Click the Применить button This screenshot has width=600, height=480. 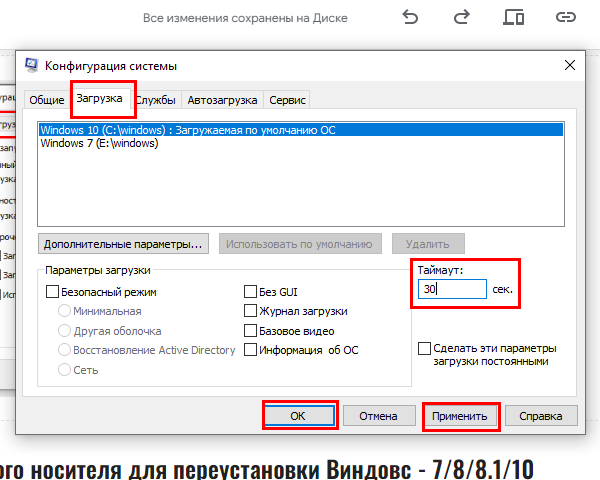[460, 416]
